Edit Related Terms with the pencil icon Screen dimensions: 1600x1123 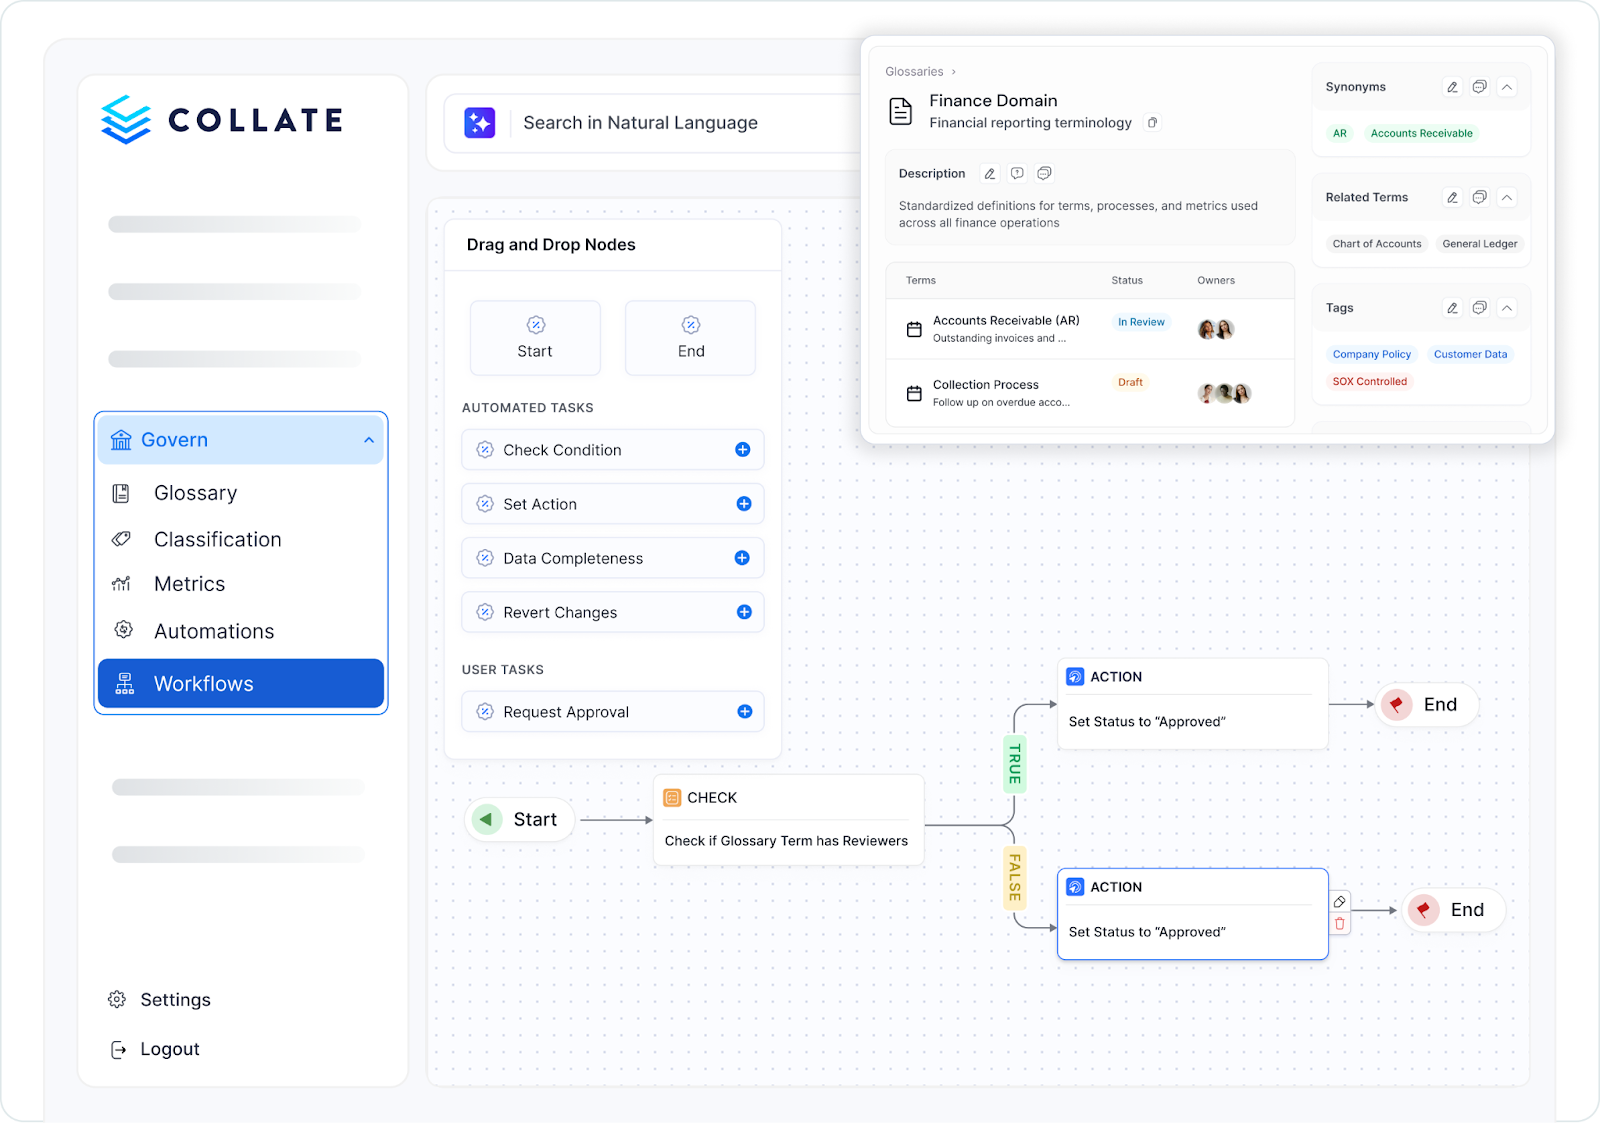tap(1453, 198)
